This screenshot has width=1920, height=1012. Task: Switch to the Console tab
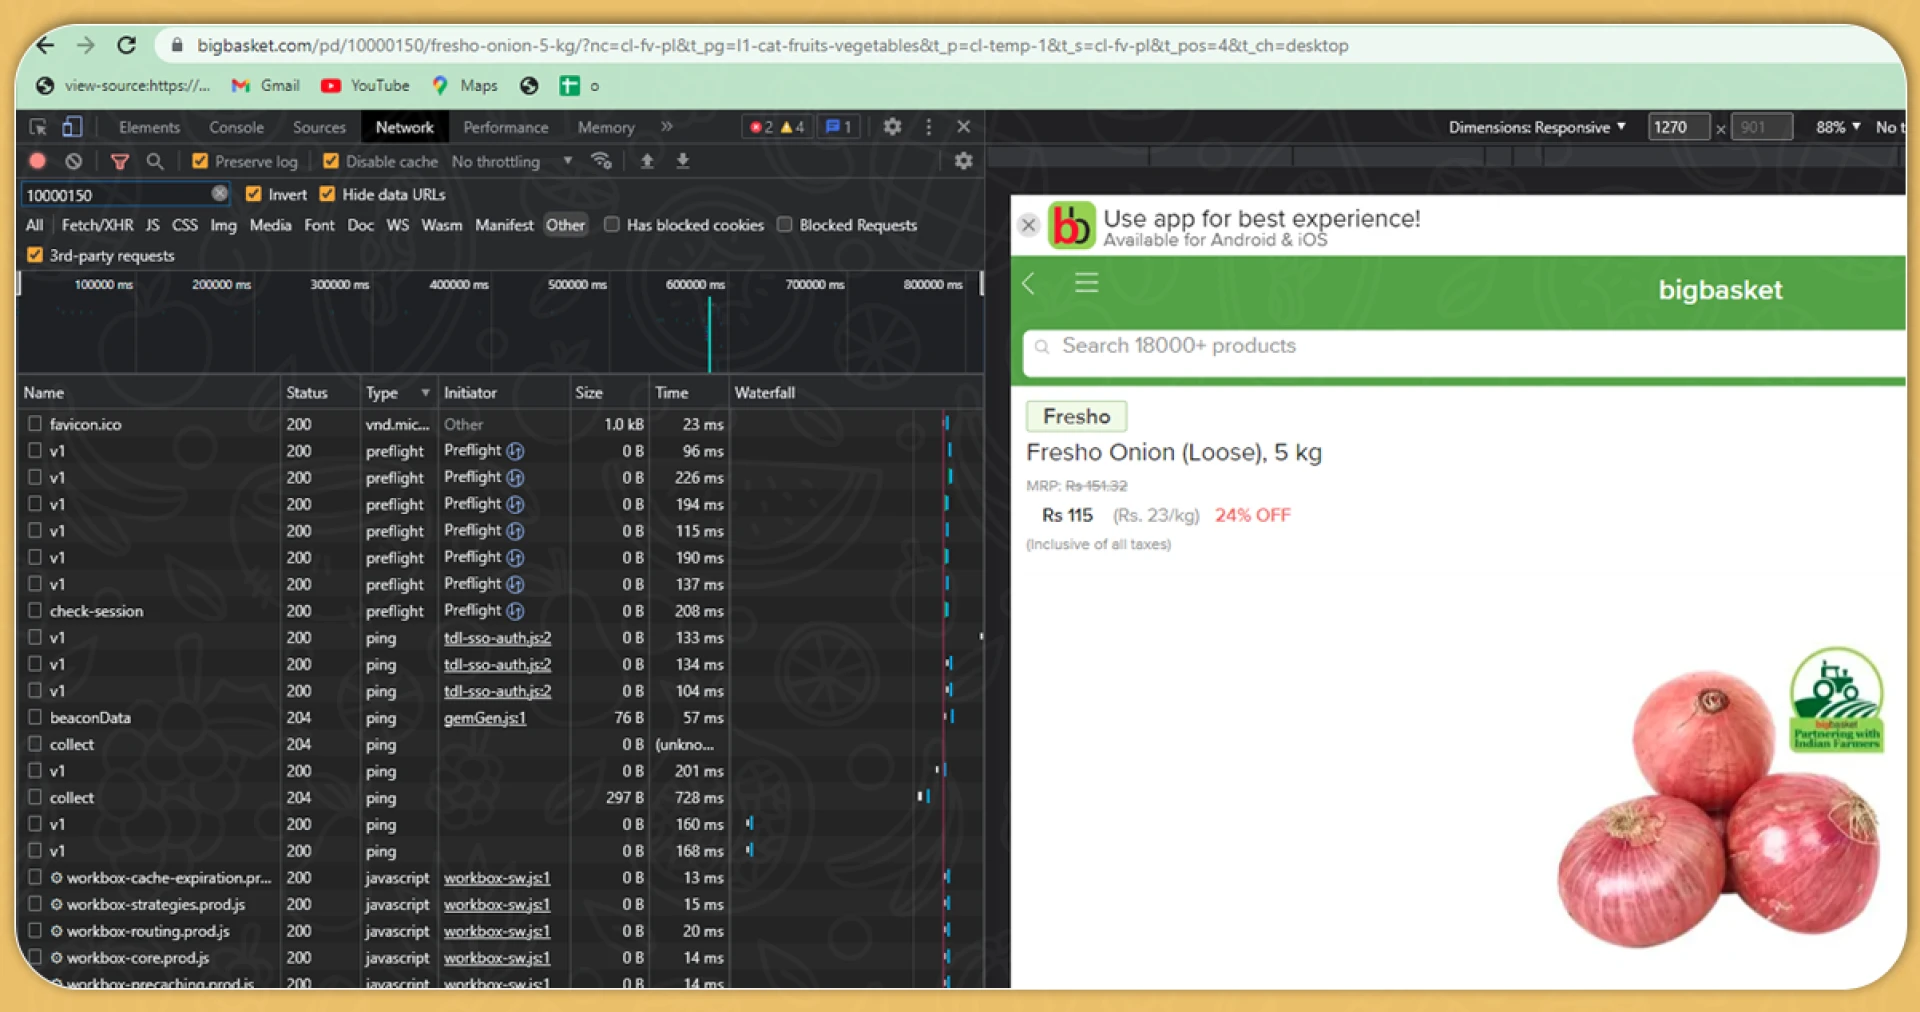click(235, 126)
